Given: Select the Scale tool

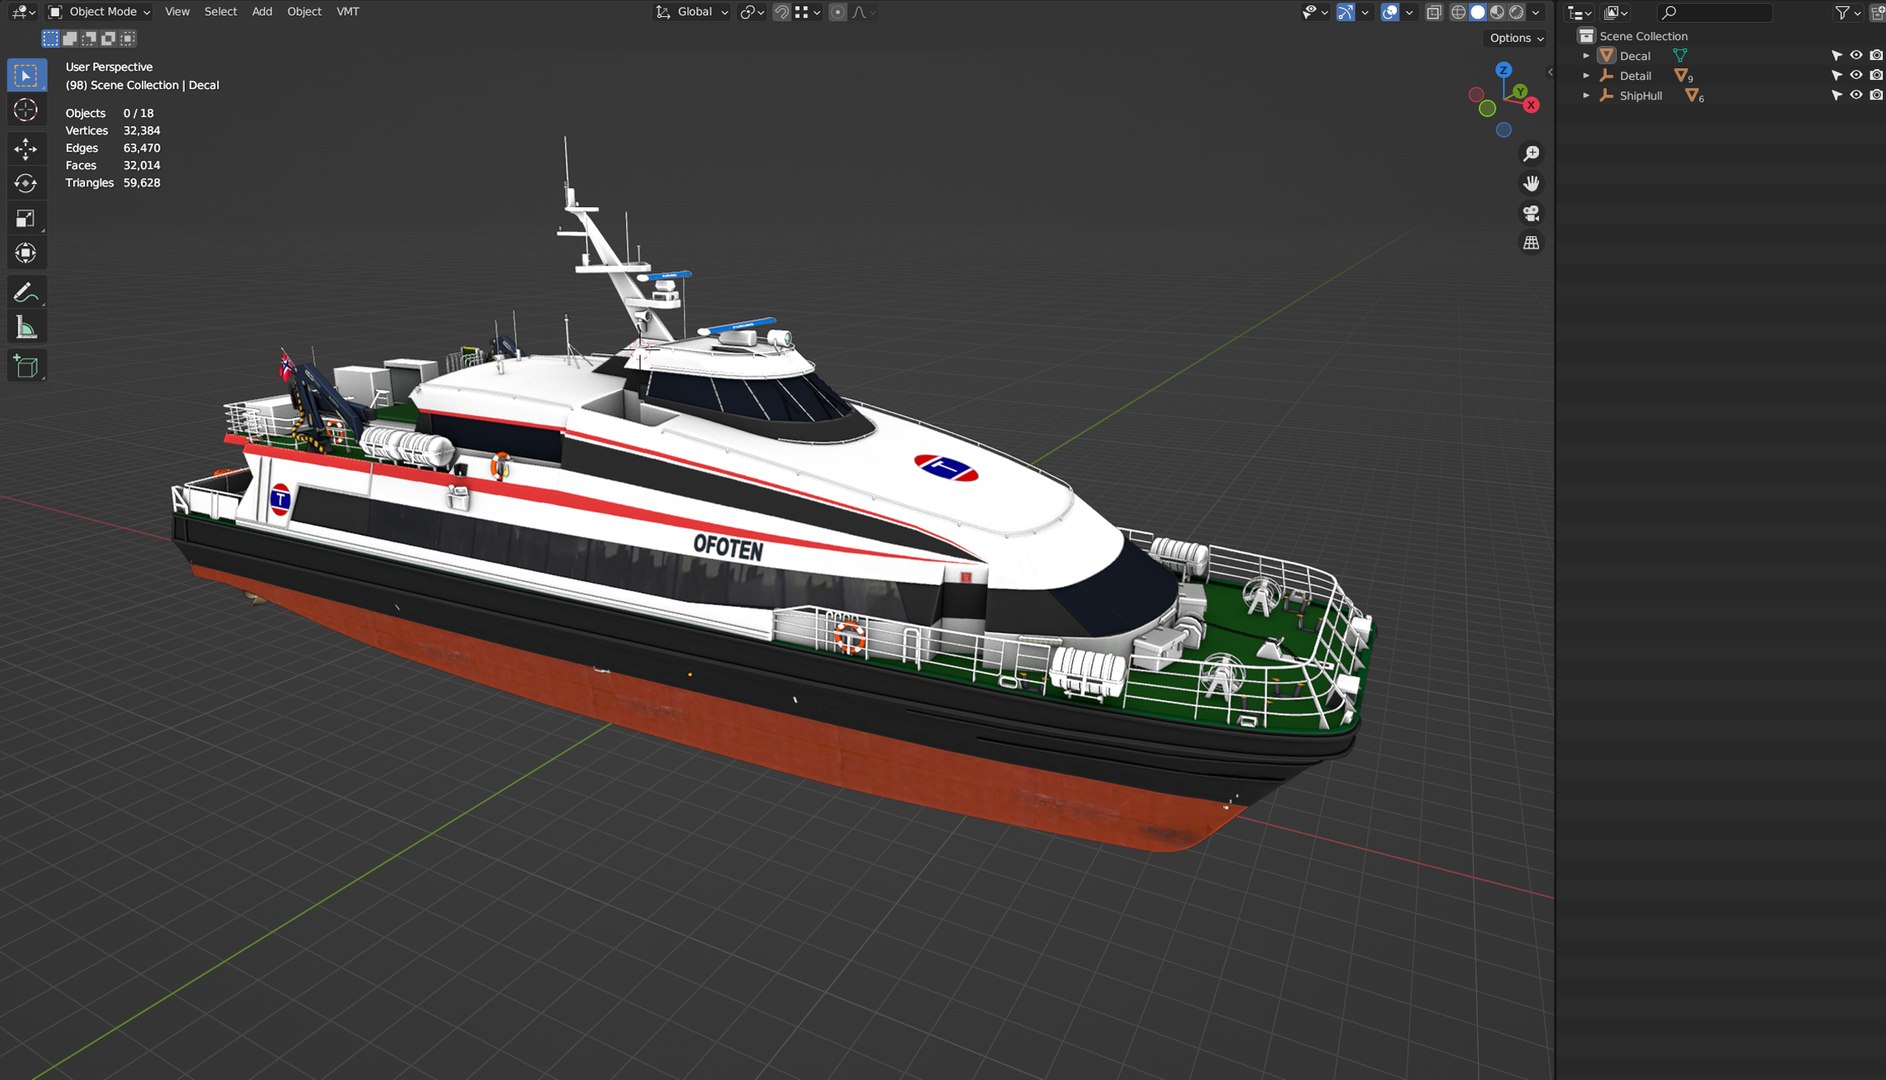Looking at the screenshot, I should [x=26, y=218].
